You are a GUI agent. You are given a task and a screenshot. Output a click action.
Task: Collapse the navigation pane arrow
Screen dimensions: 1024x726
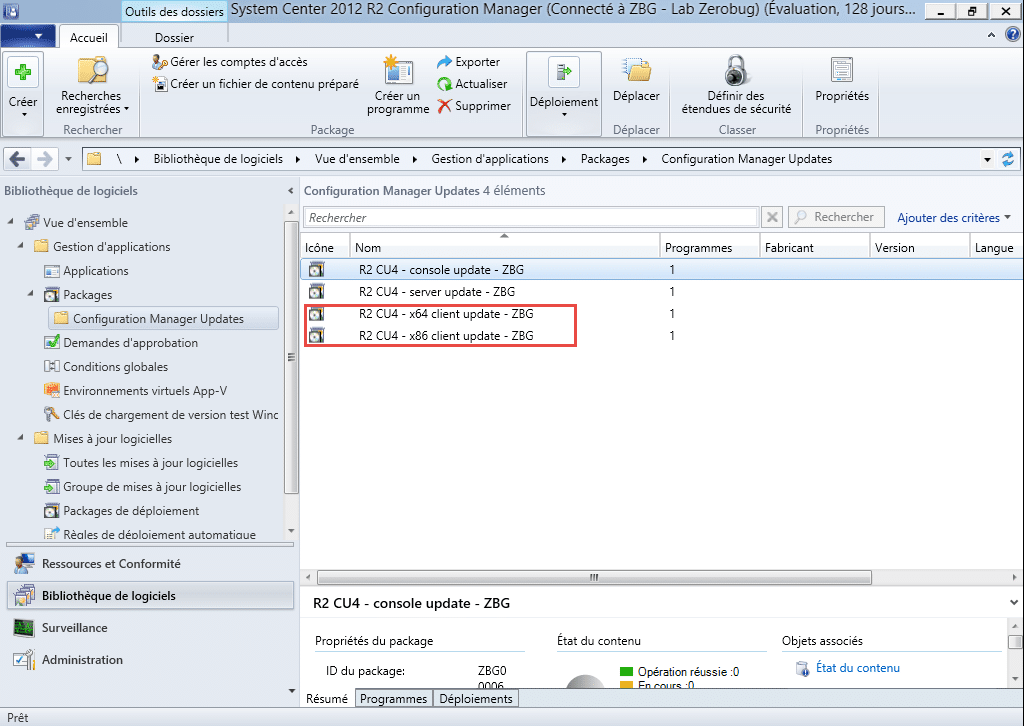point(291,191)
